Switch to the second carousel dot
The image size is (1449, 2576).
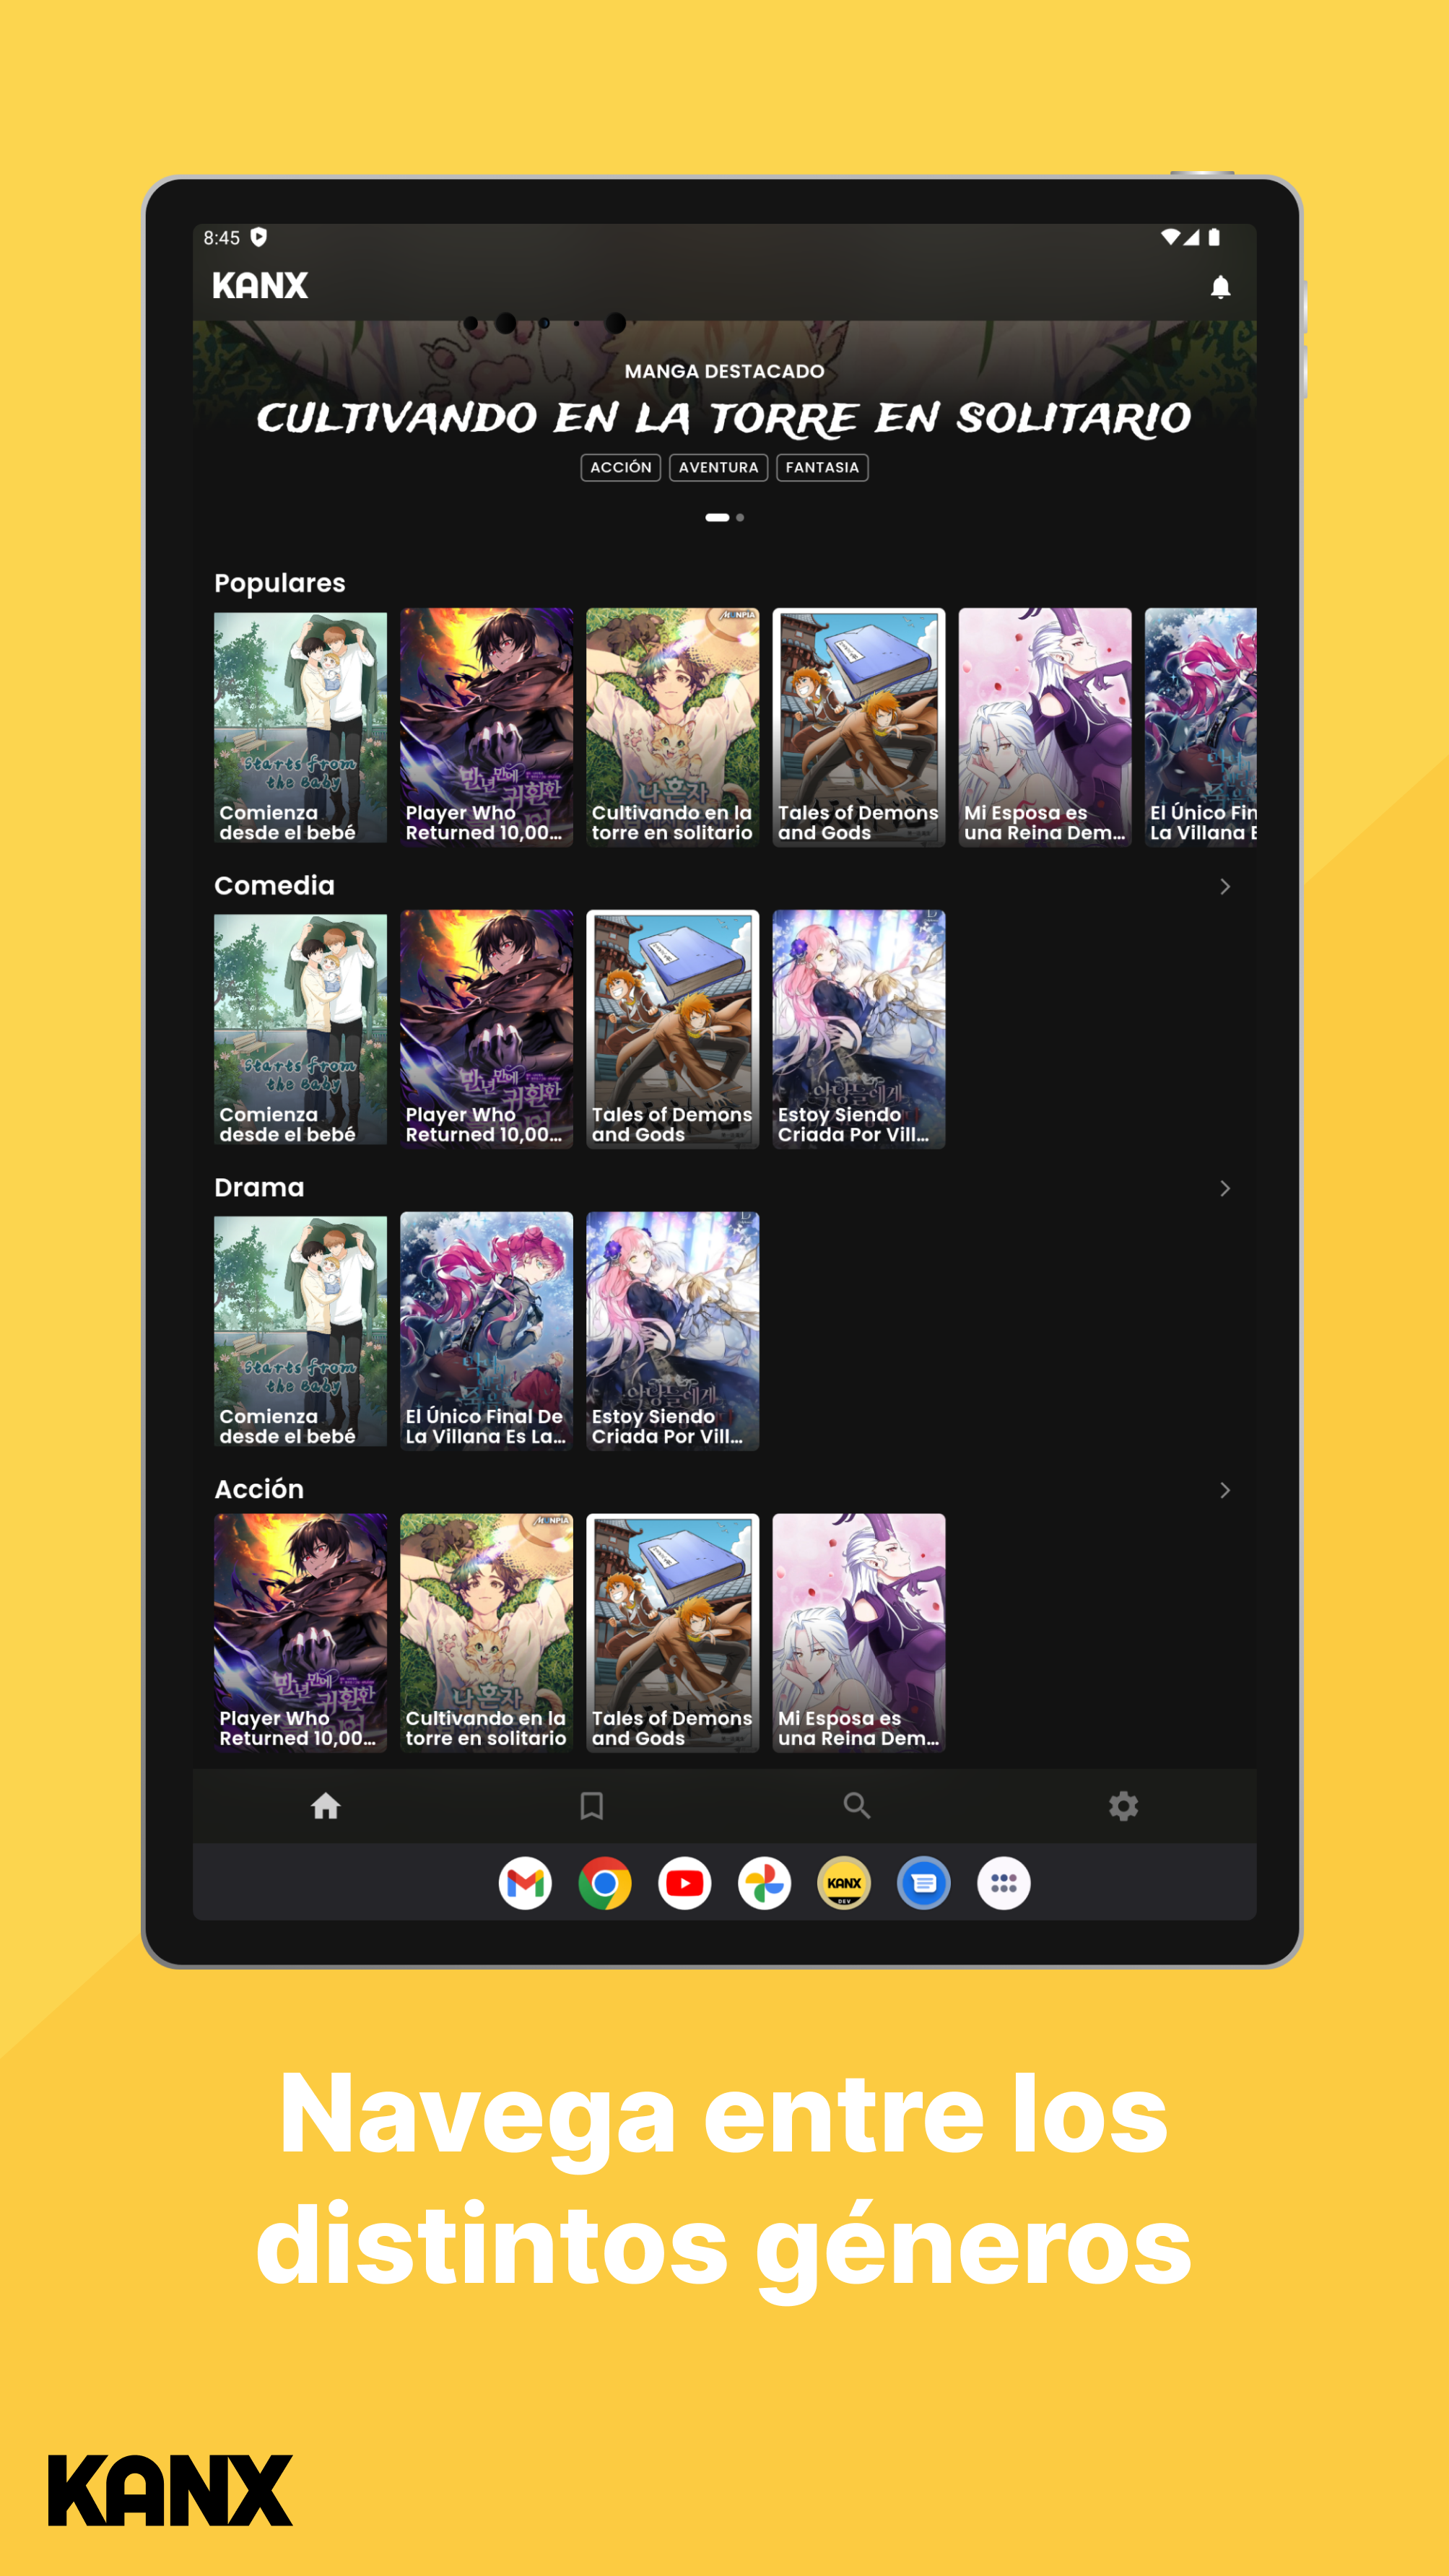740,517
